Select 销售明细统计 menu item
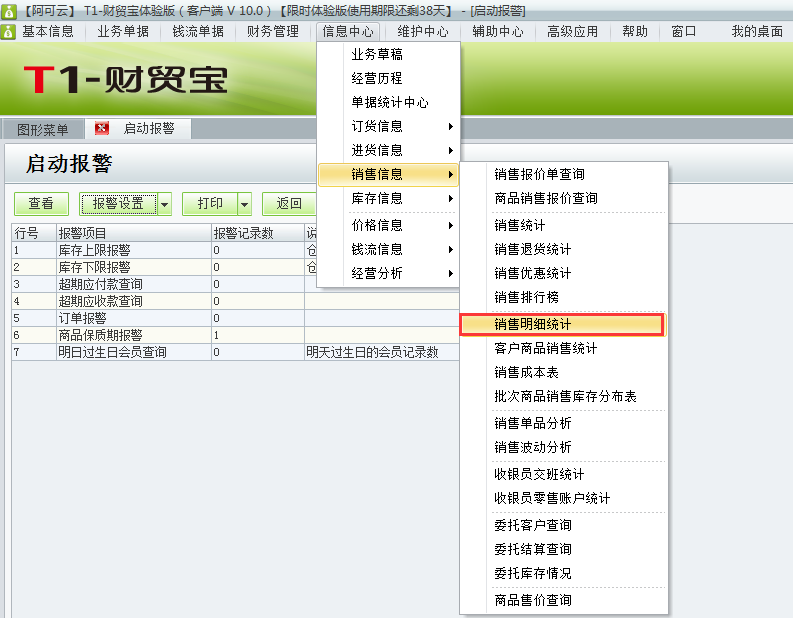This screenshot has height=618, width=793. [563, 324]
